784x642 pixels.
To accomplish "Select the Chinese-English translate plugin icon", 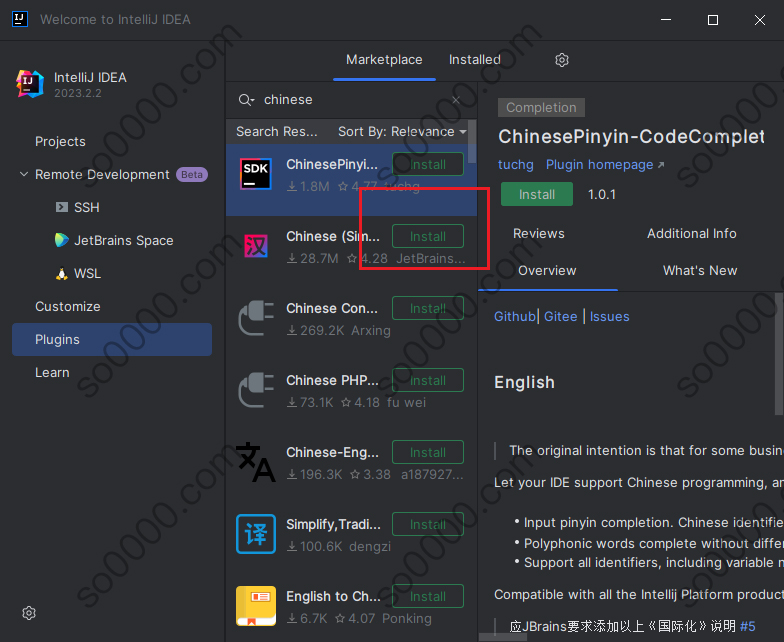I will click(x=256, y=462).
